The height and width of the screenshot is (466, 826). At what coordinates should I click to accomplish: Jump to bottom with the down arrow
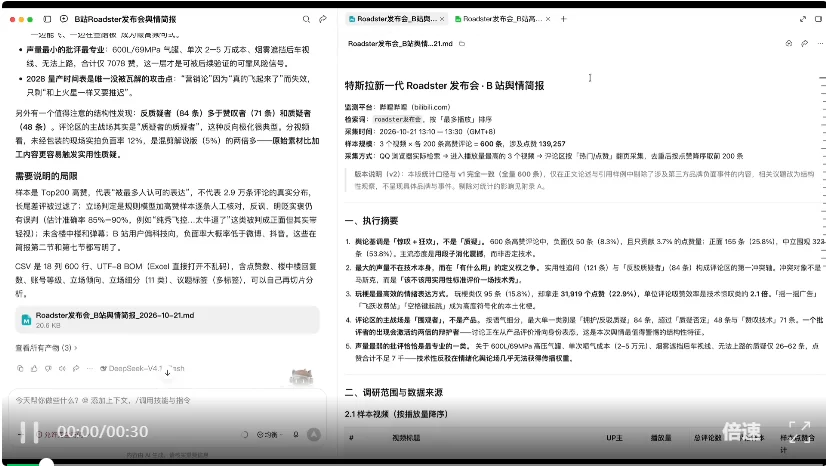[x=167, y=373]
